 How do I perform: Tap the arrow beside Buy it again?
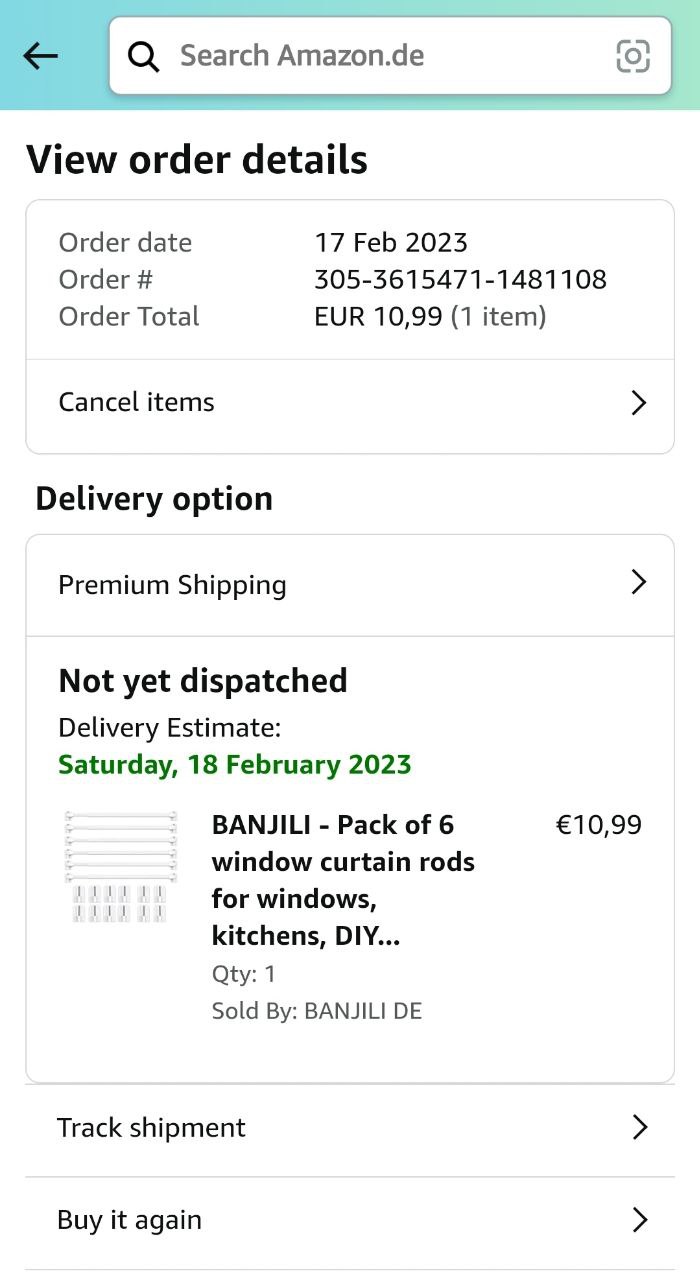tap(640, 1220)
